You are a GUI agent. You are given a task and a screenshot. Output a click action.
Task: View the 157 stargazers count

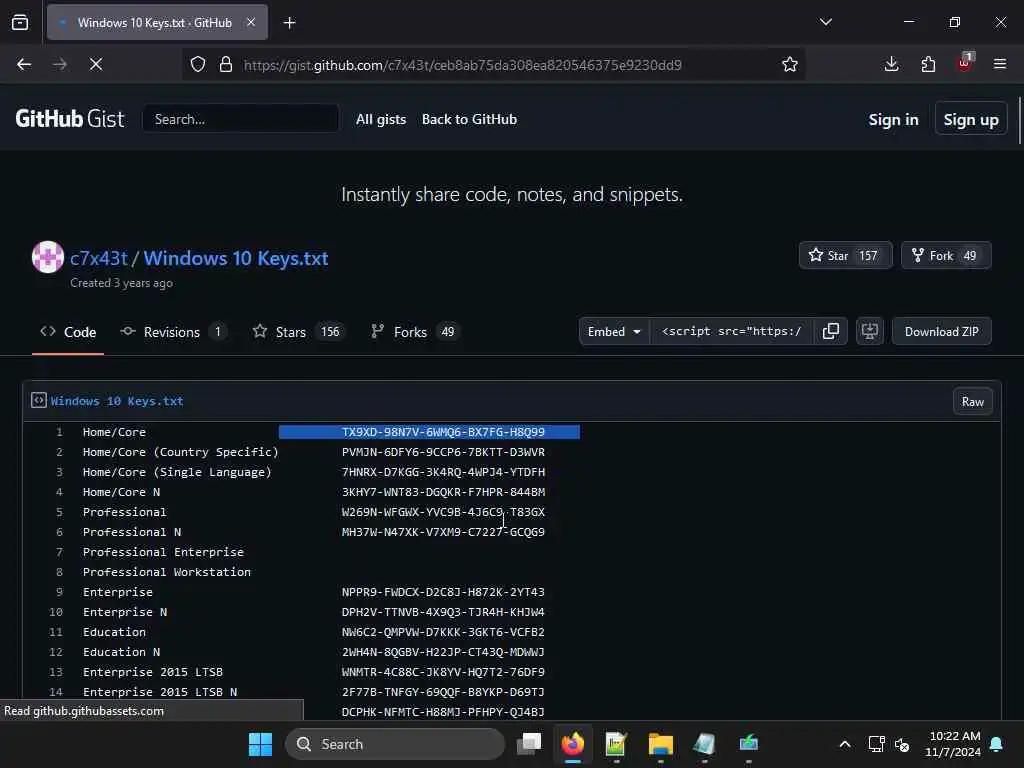pos(868,255)
